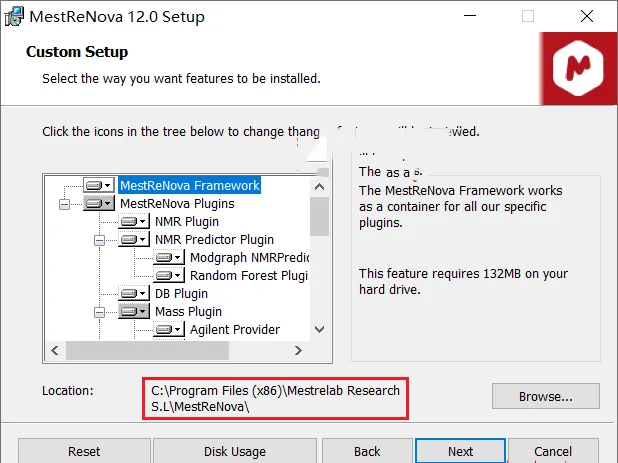The height and width of the screenshot is (463, 618).
Task: Click feature tree scroll left arrow
Action: click(x=55, y=350)
